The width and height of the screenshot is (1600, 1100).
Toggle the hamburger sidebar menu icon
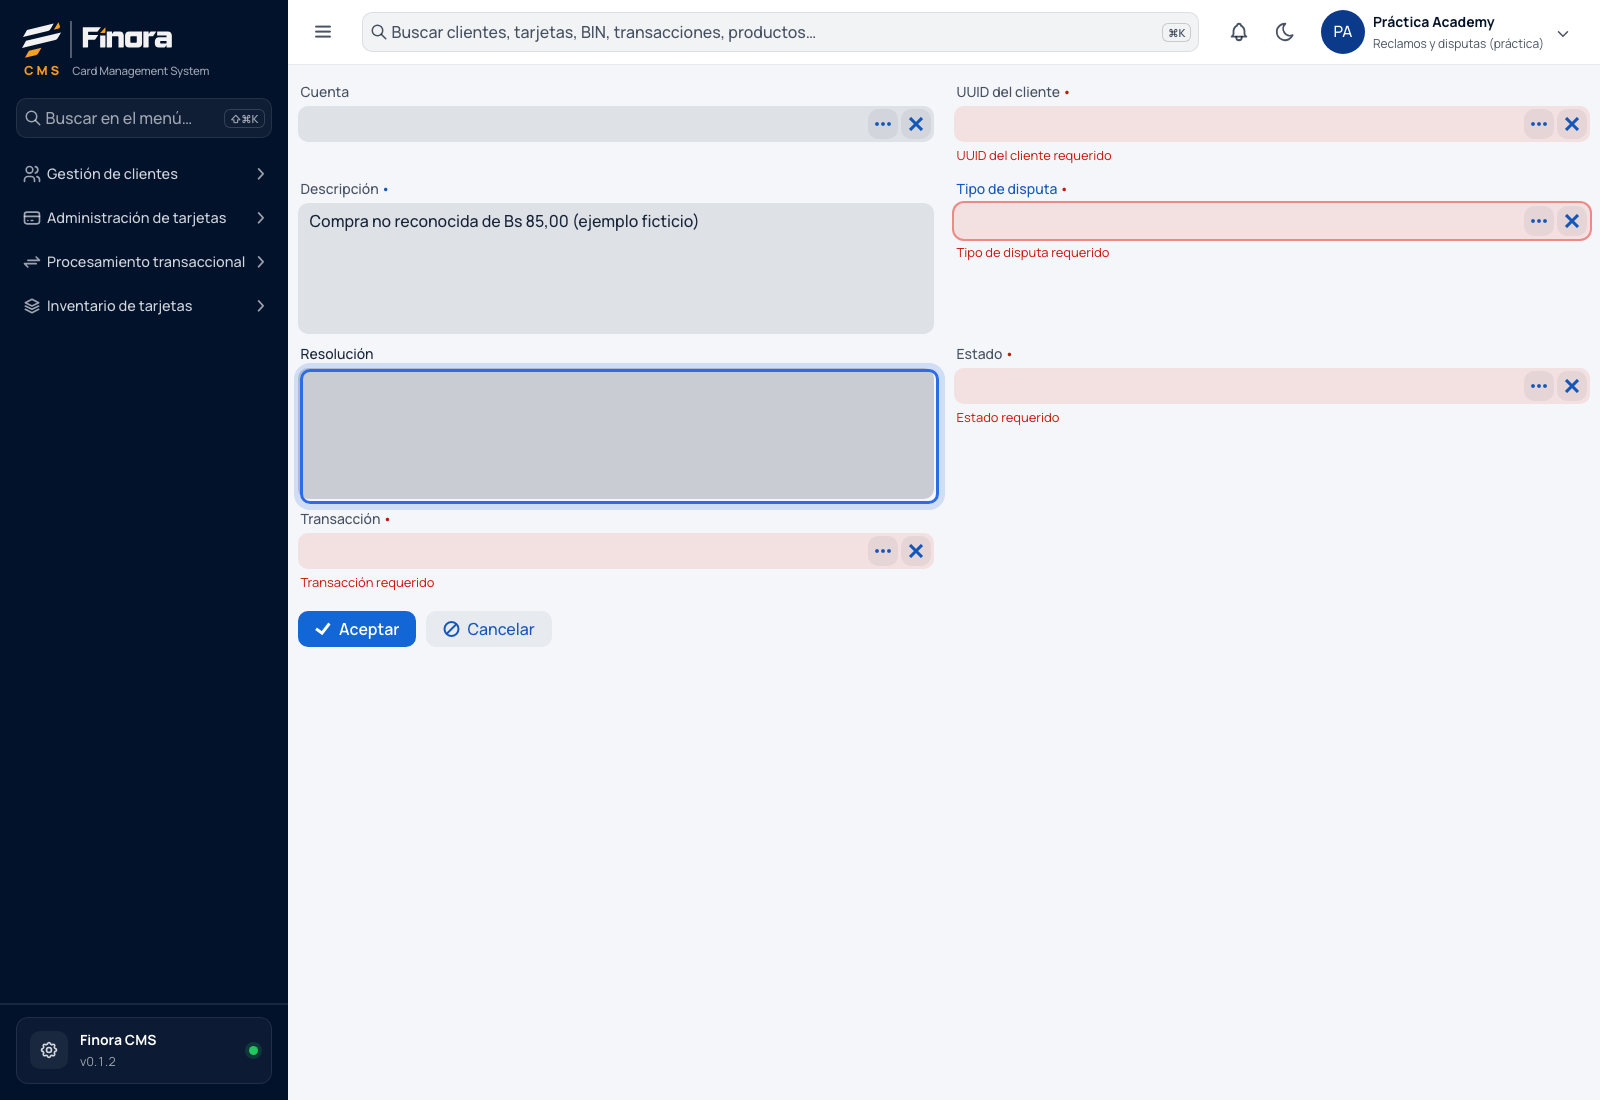point(323,32)
